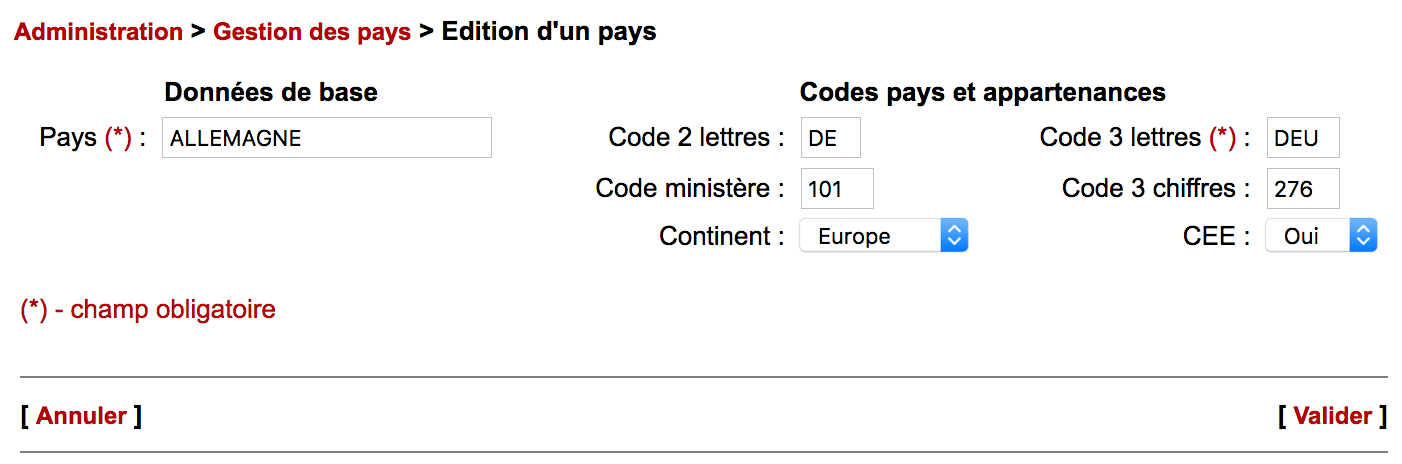Click the Pays text field containing ALLEMAGNE
The height and width of the screenshot is (464, 1402).
pyautogui.click(x=326, y=138)
